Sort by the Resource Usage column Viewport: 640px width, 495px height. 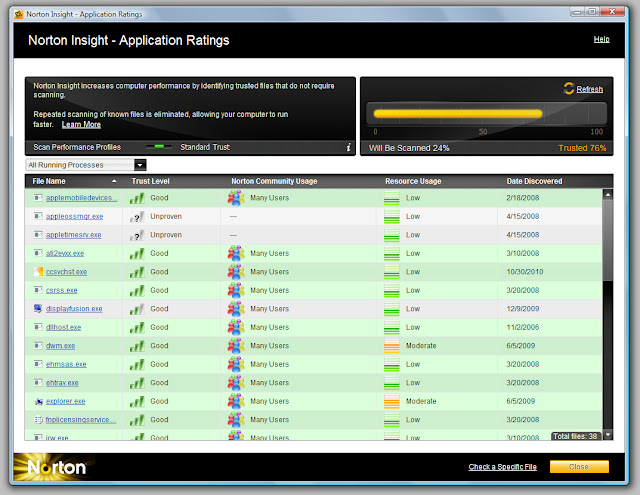tap(413, 181)
